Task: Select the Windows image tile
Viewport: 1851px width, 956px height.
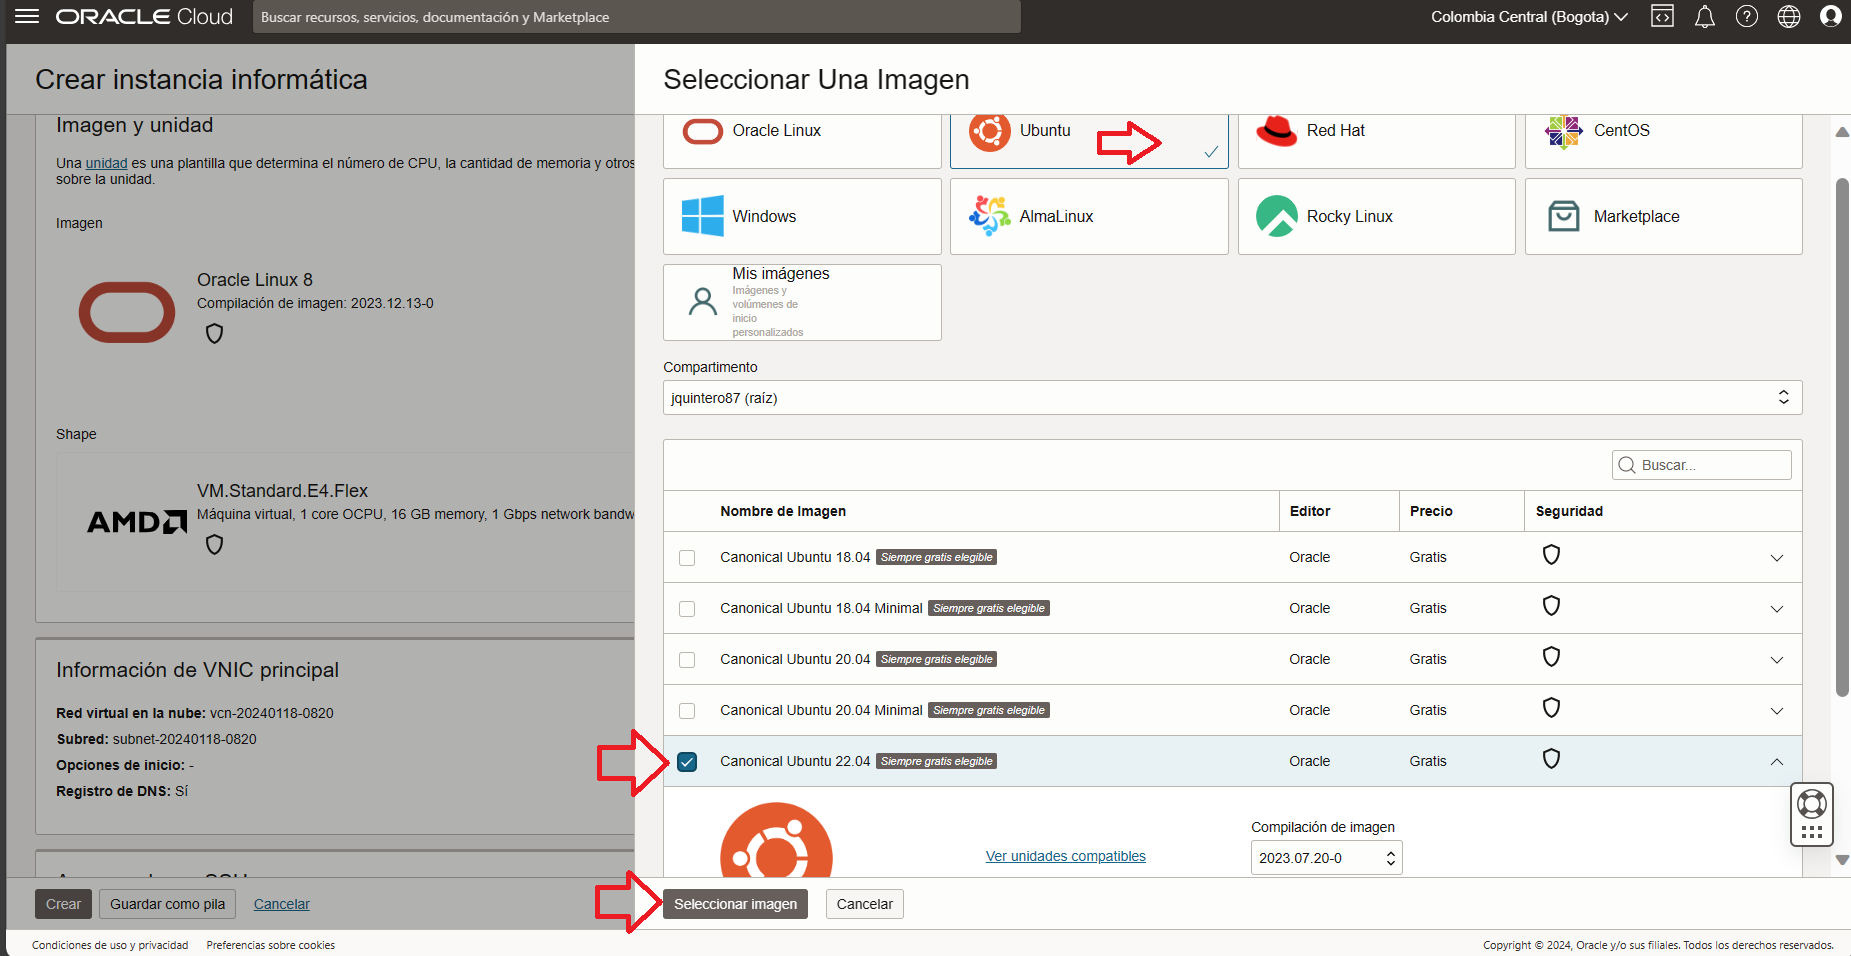Action: tap(802, 216)
